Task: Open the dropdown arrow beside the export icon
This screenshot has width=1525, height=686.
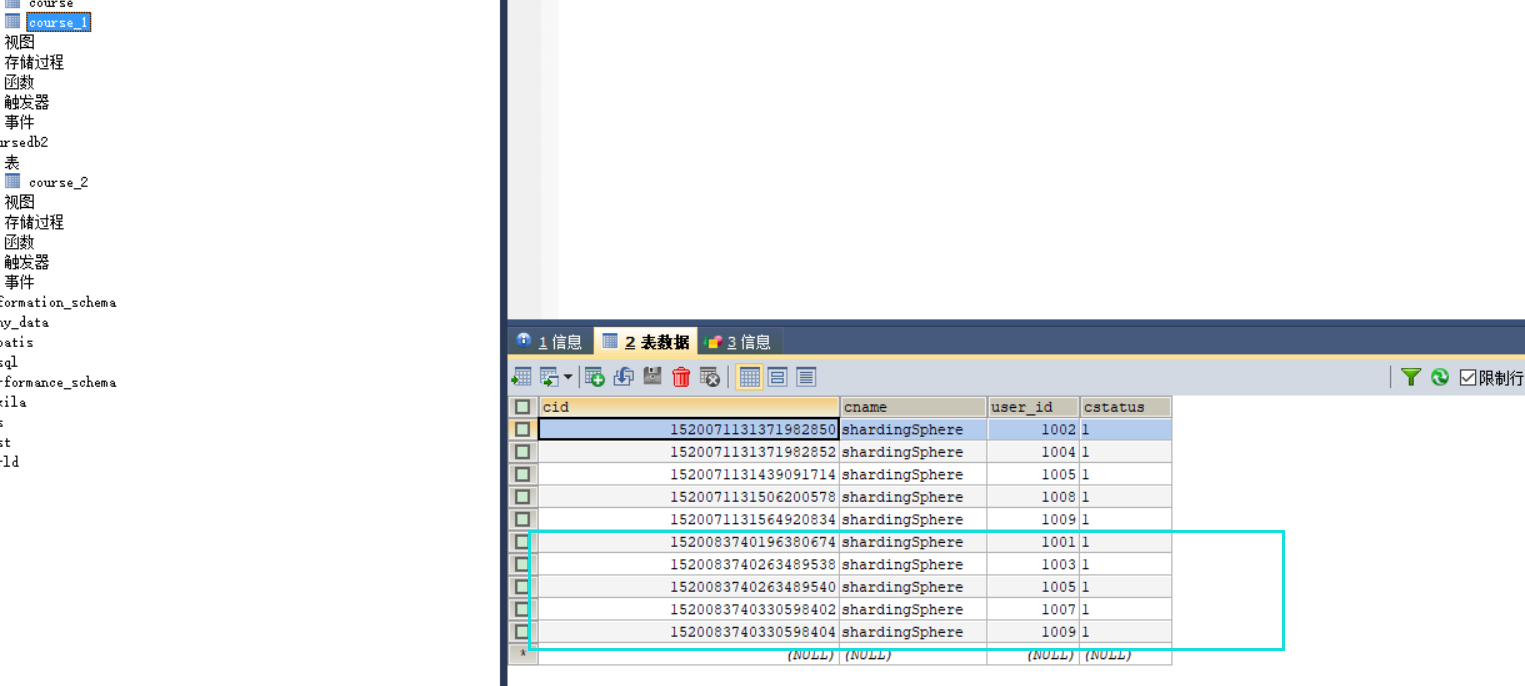Action: pyautogui.click(x=568, y=377)
